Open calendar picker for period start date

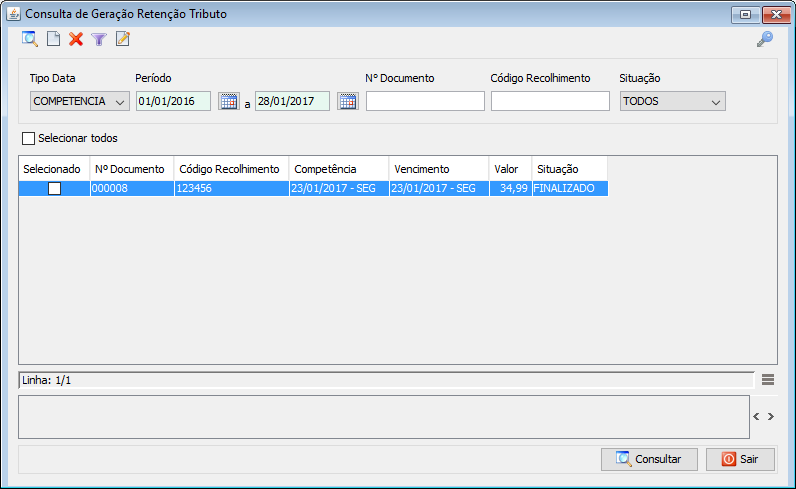point(229,101)
